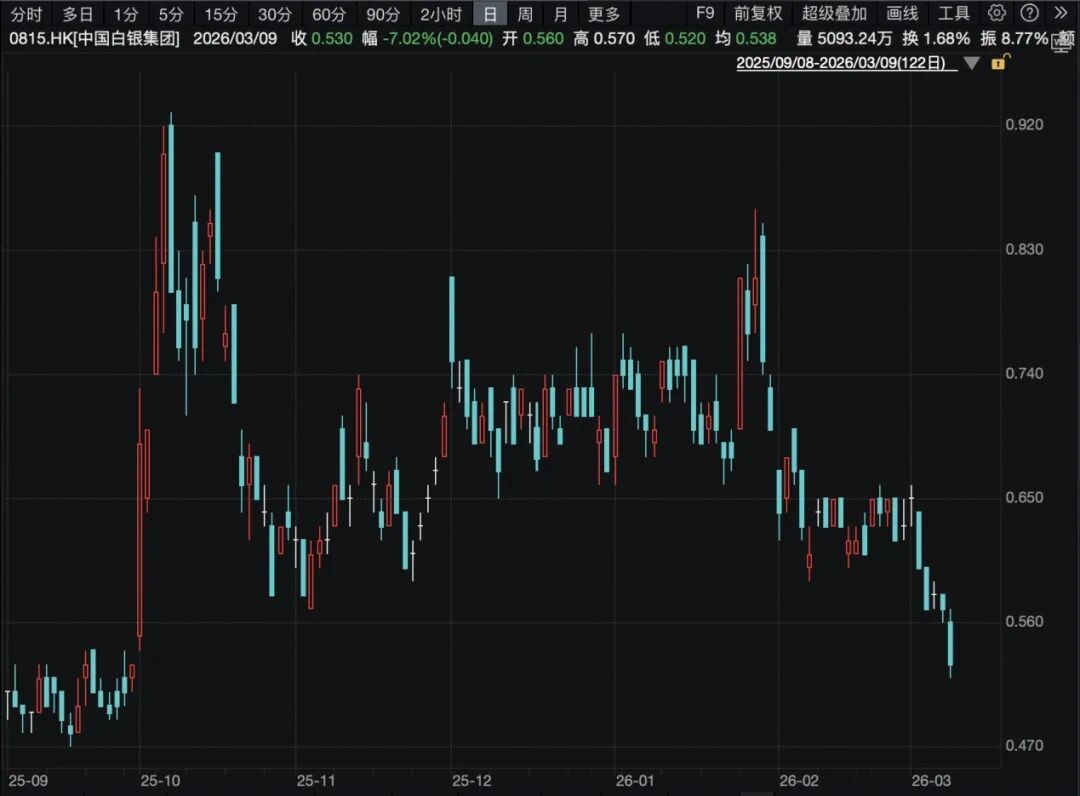Click the average price 0.538

756,38
